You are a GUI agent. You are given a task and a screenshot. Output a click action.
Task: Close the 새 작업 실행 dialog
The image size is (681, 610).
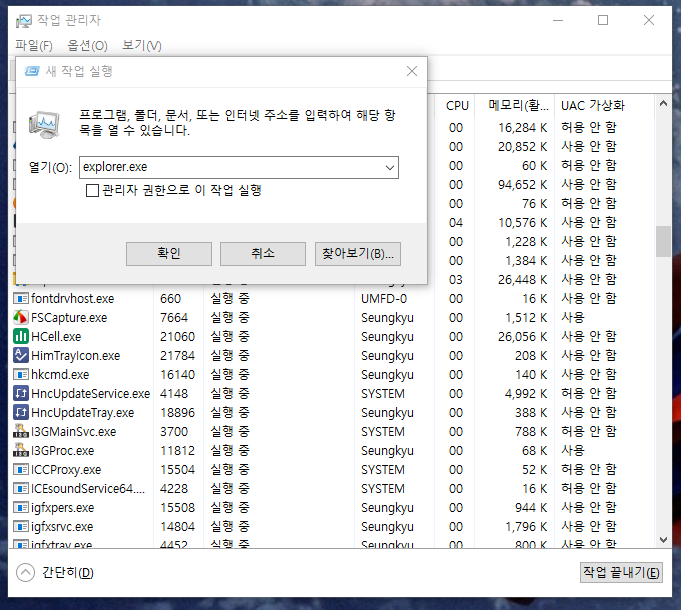click(x=412, y=71)
